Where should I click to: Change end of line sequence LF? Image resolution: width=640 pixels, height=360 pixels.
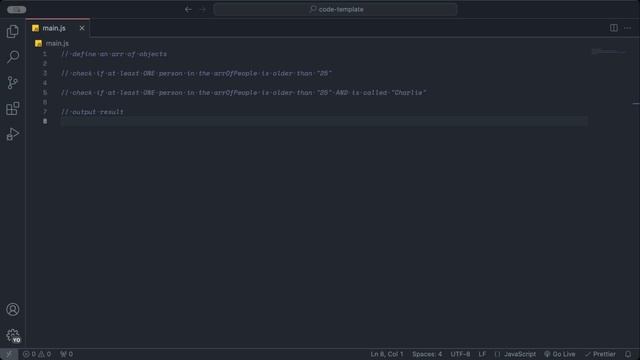pyautogui.click(x=482, y=354)
